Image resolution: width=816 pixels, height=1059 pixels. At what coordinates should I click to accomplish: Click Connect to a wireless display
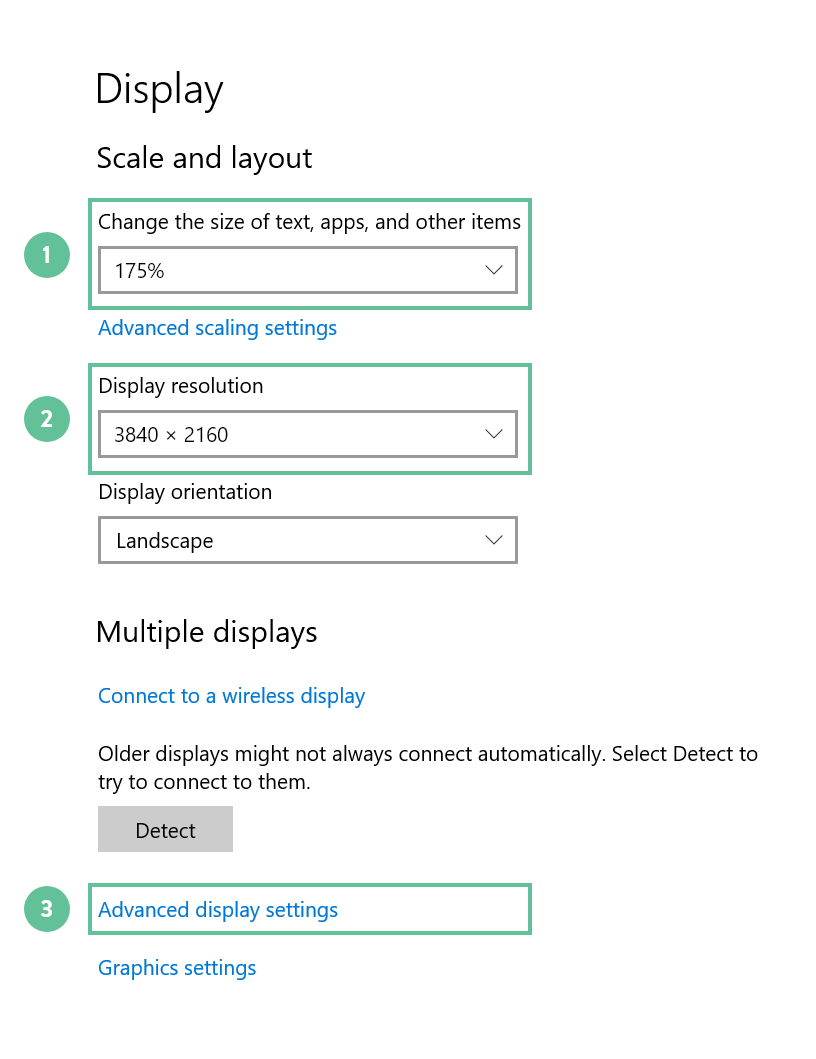coord(231,695)
